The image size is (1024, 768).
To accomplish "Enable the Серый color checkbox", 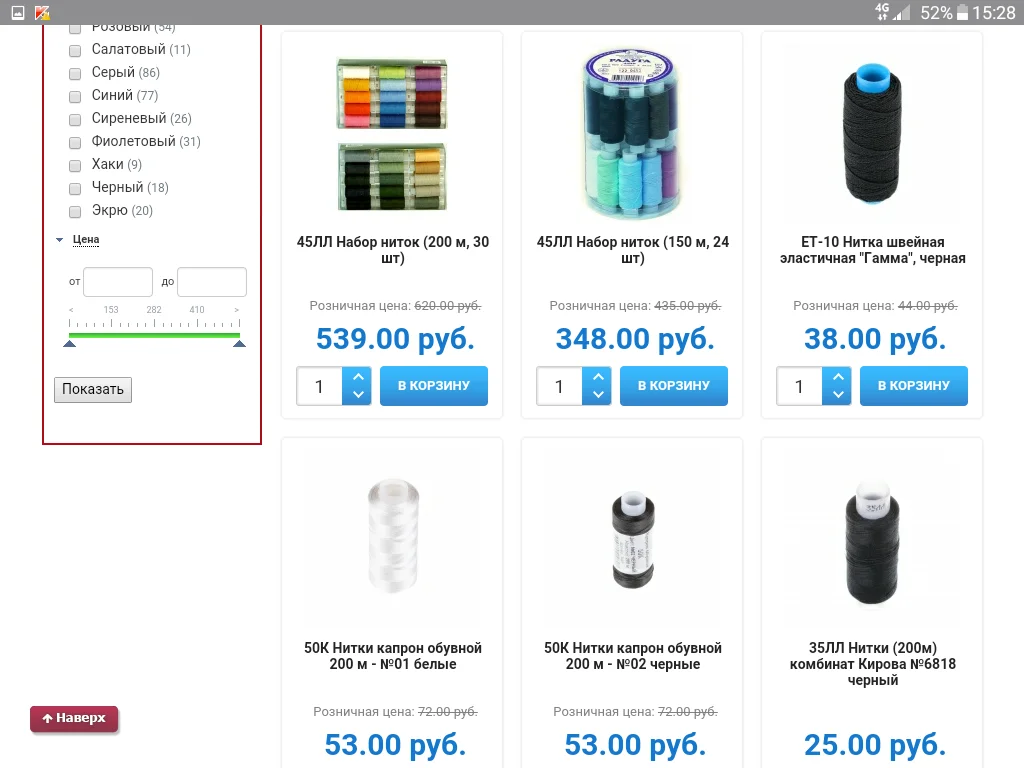I will (75, 73).
